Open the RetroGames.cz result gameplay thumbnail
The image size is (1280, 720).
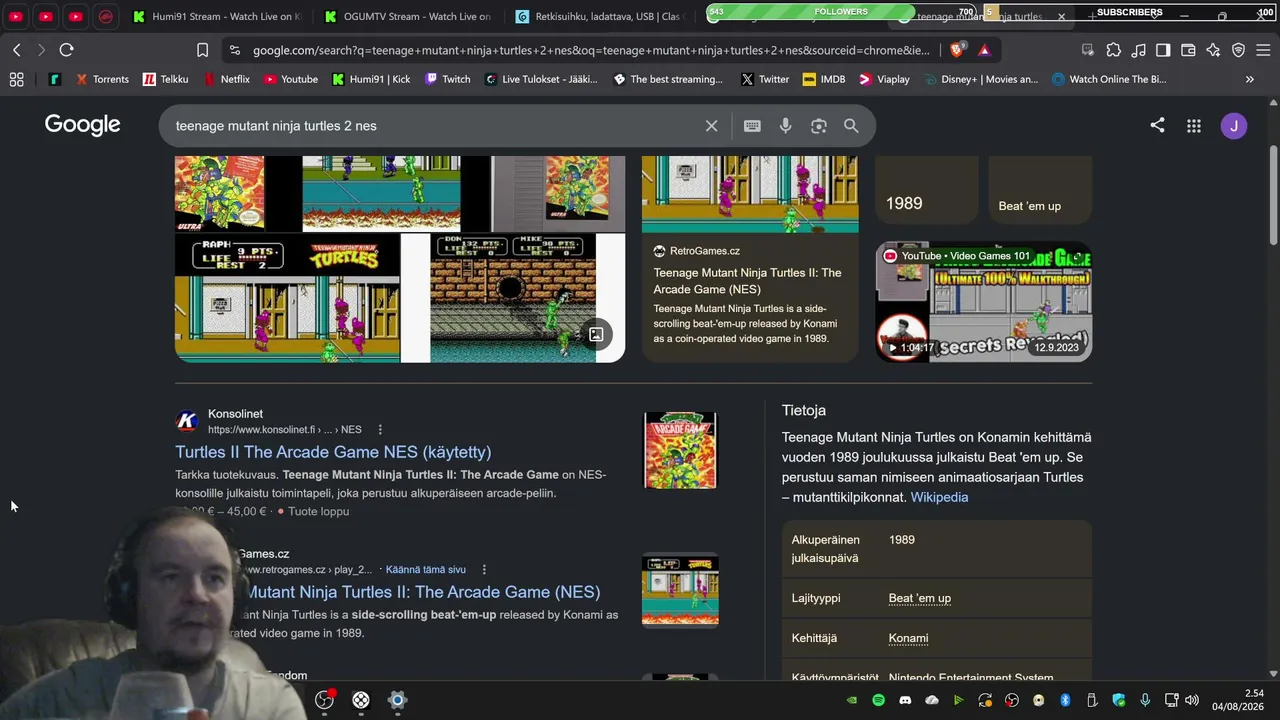coord(680,590)
